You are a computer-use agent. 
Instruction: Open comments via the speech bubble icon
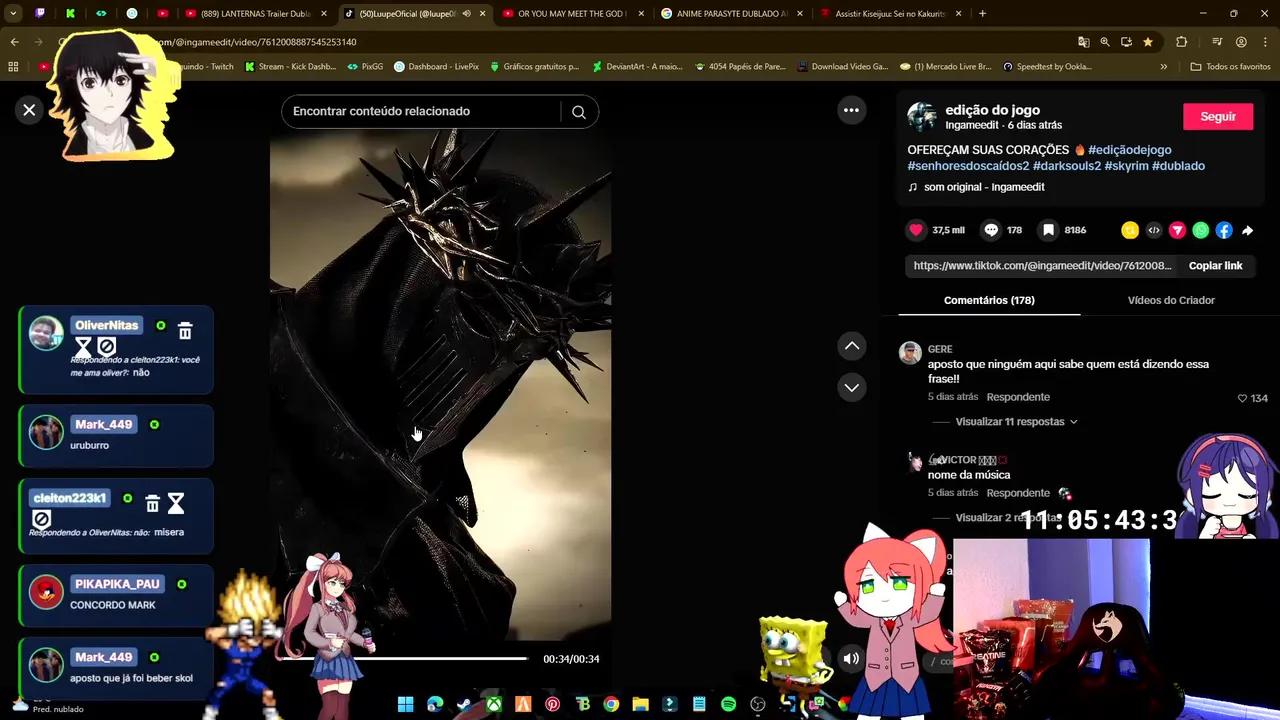(x=991, y=230)
